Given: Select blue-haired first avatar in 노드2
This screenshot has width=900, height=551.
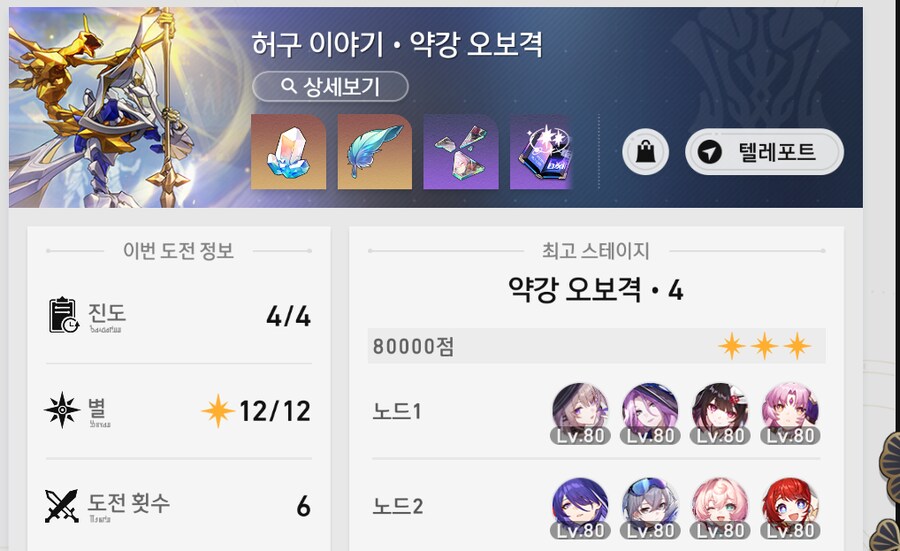Looking at the screenshot, I should click(x=580, y=509).
